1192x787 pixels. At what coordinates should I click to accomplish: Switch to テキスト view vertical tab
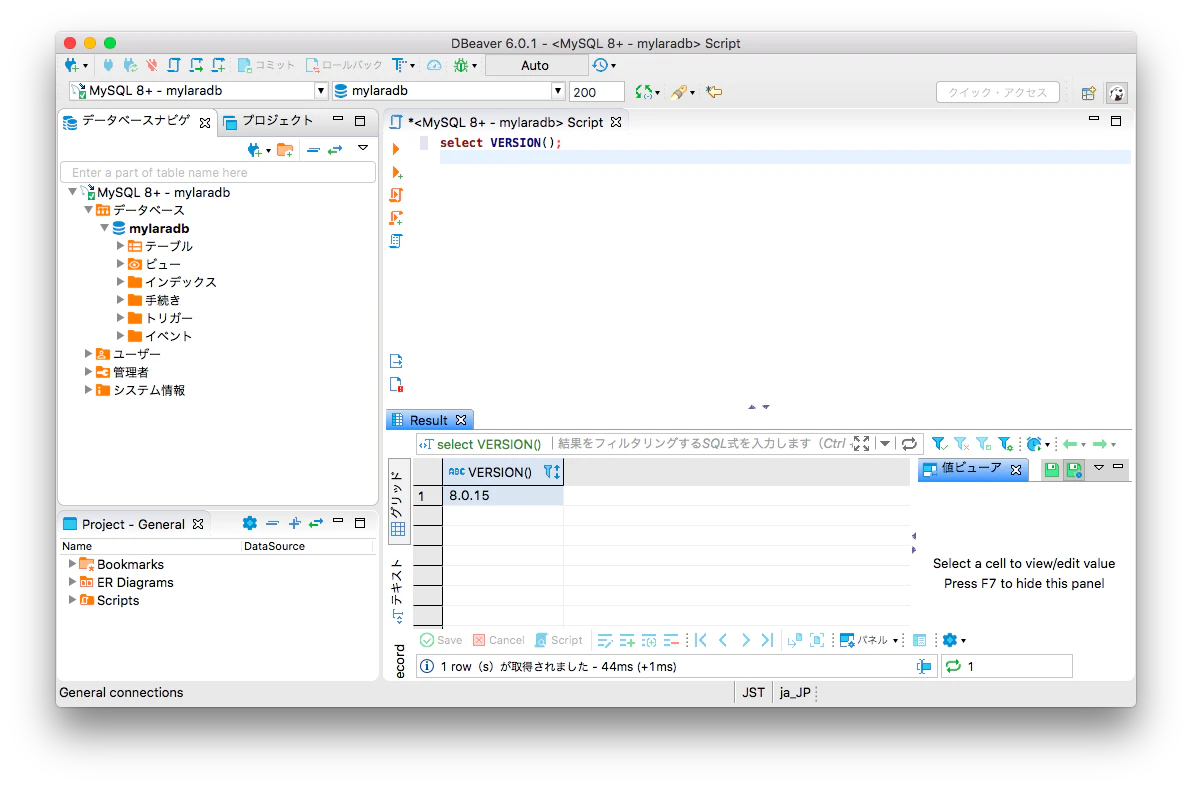point(398,591)
